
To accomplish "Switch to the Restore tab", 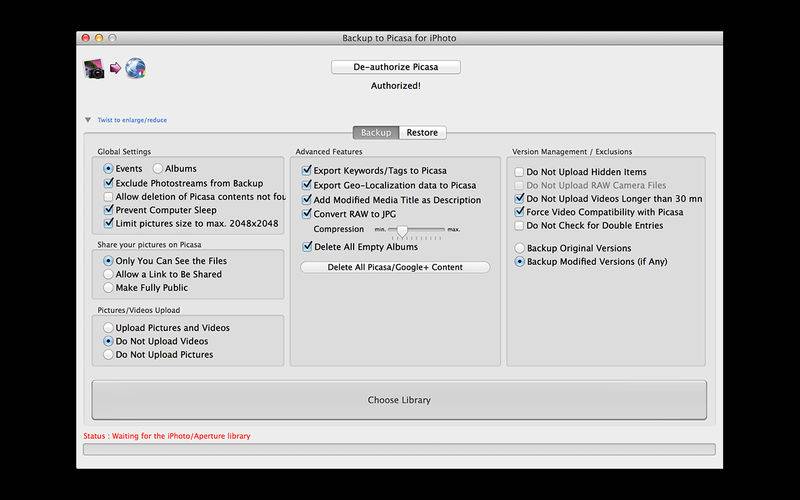I will pos(421,132).
